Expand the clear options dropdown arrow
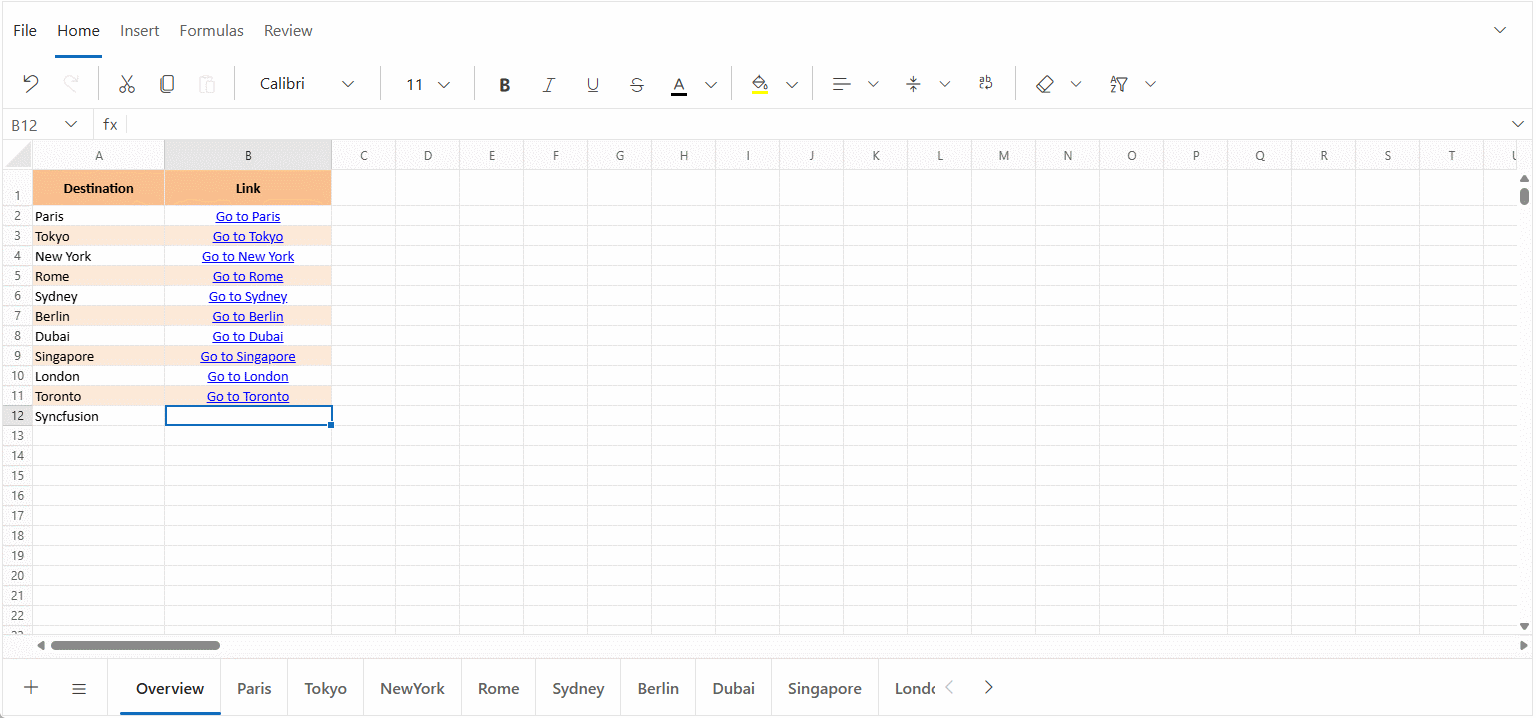1536x718 pixels. pos(1076,84)
